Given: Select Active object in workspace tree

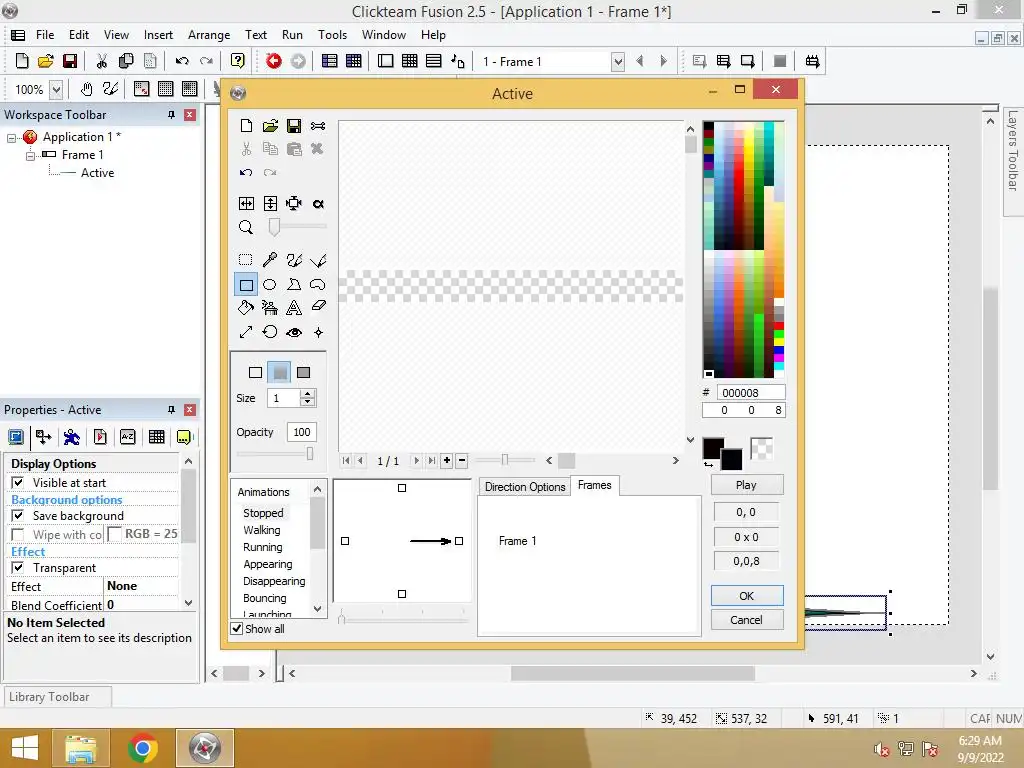Looking at the screenshot, I should tap(97, 173).
